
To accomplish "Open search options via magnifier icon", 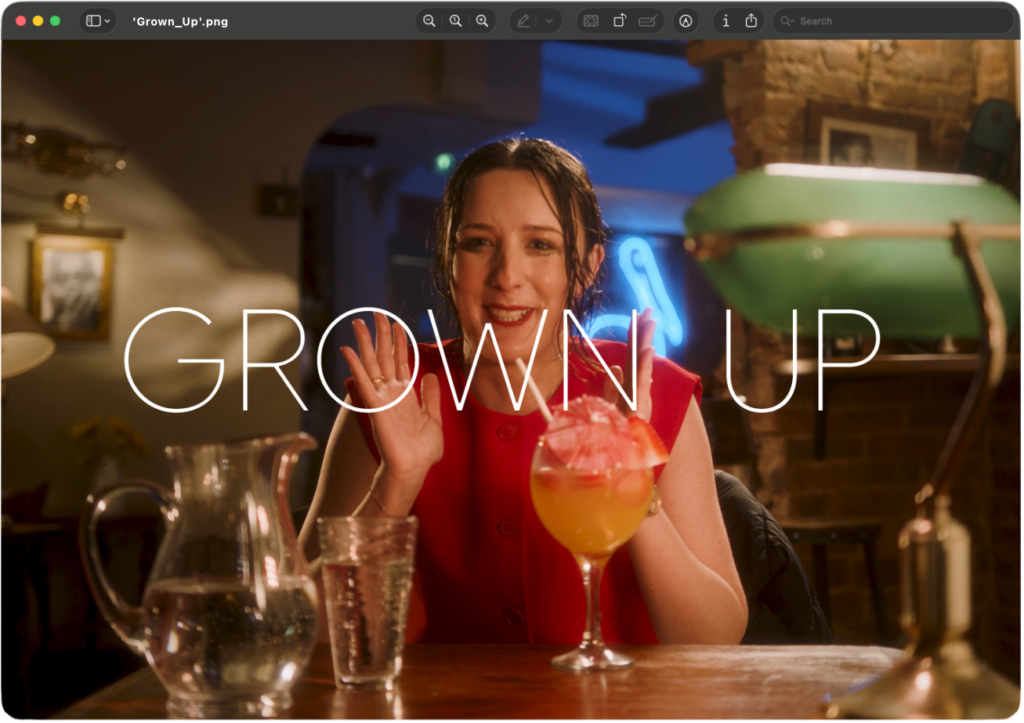I will (x=788, y=21).
